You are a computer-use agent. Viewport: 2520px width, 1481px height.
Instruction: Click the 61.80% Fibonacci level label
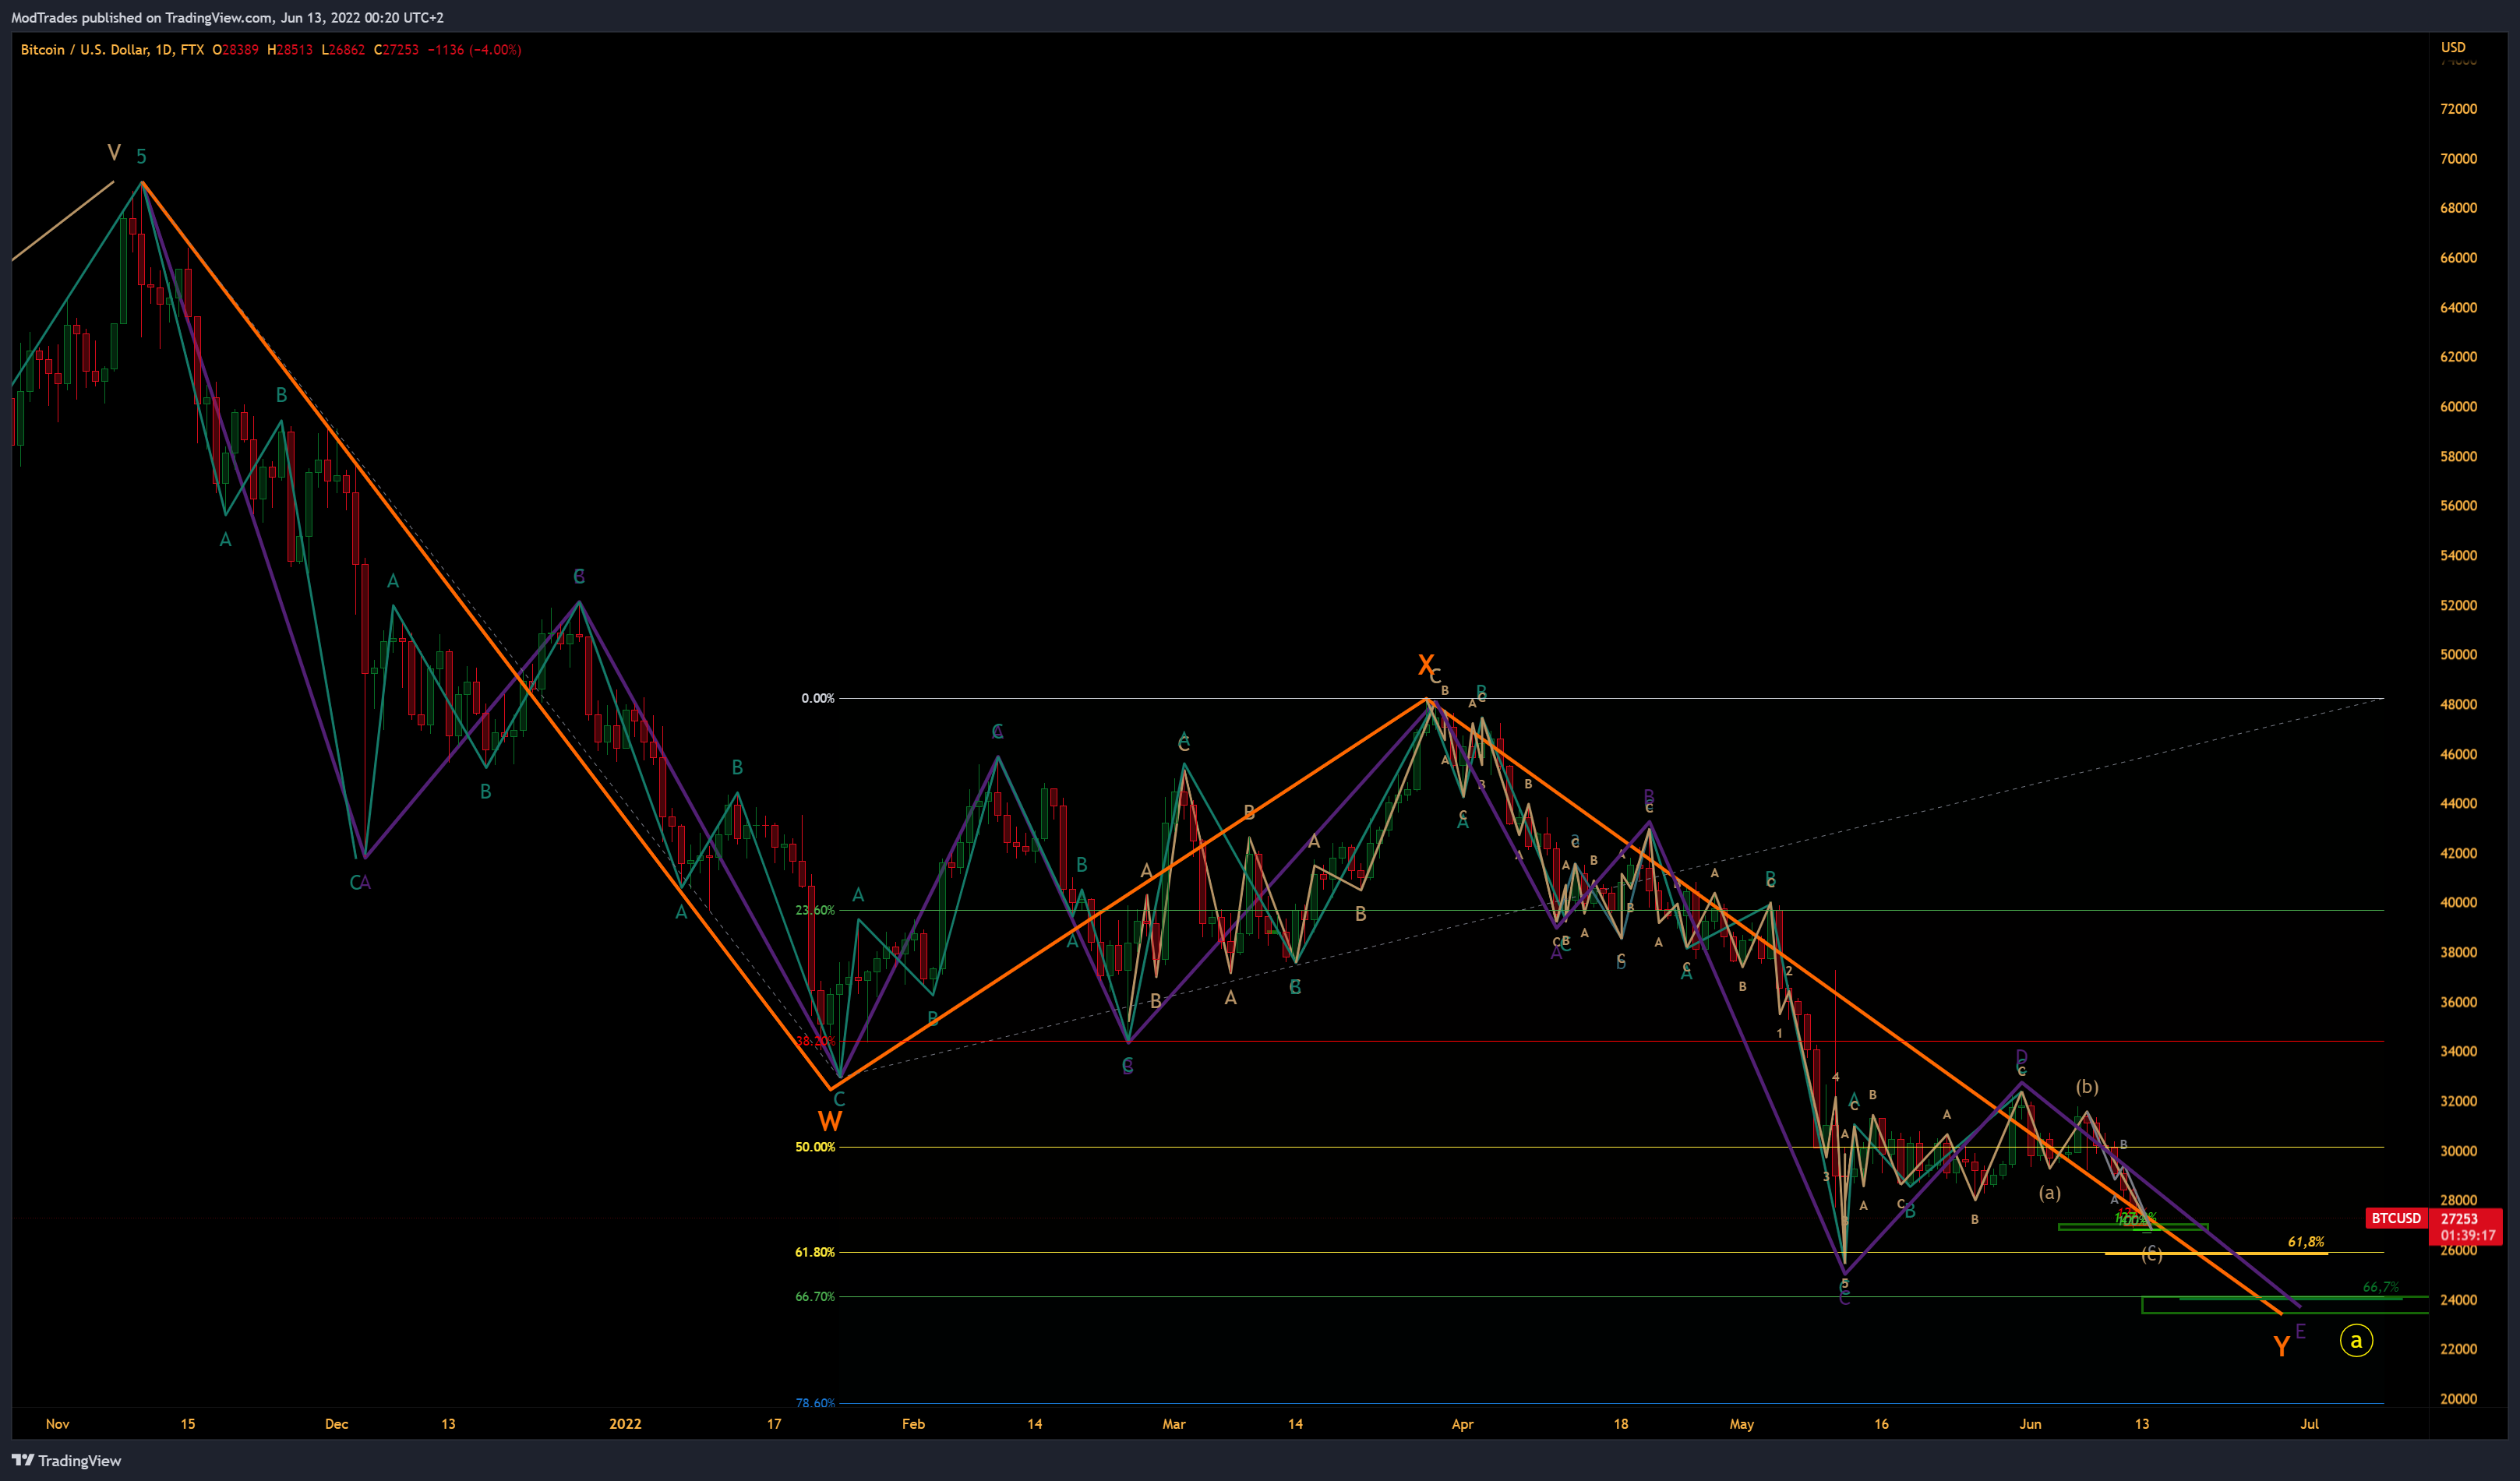pyautogui.click(x=815, y=1252)
